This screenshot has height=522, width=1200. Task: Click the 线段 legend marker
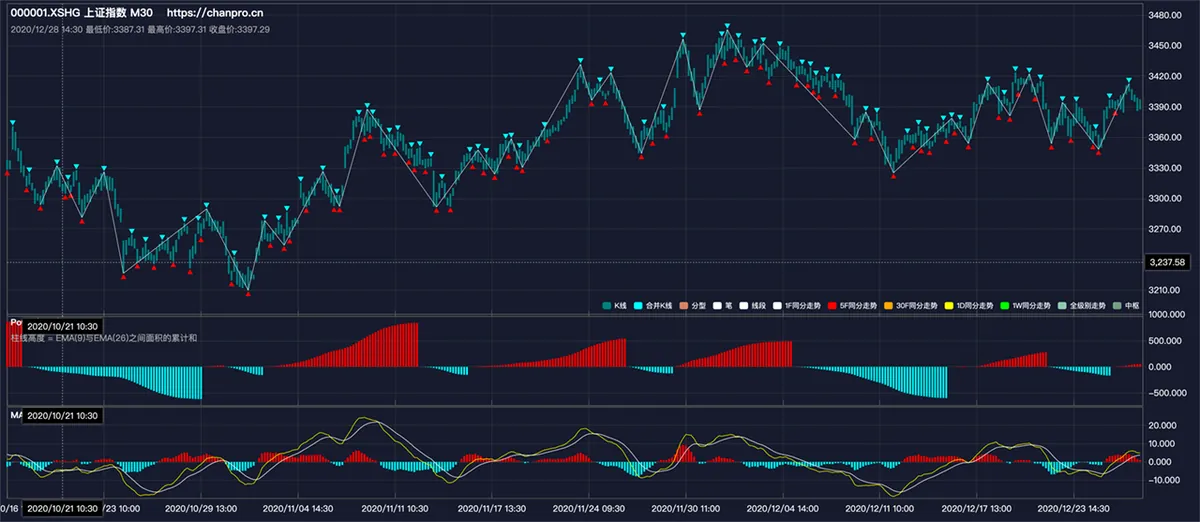coord(753,305)
